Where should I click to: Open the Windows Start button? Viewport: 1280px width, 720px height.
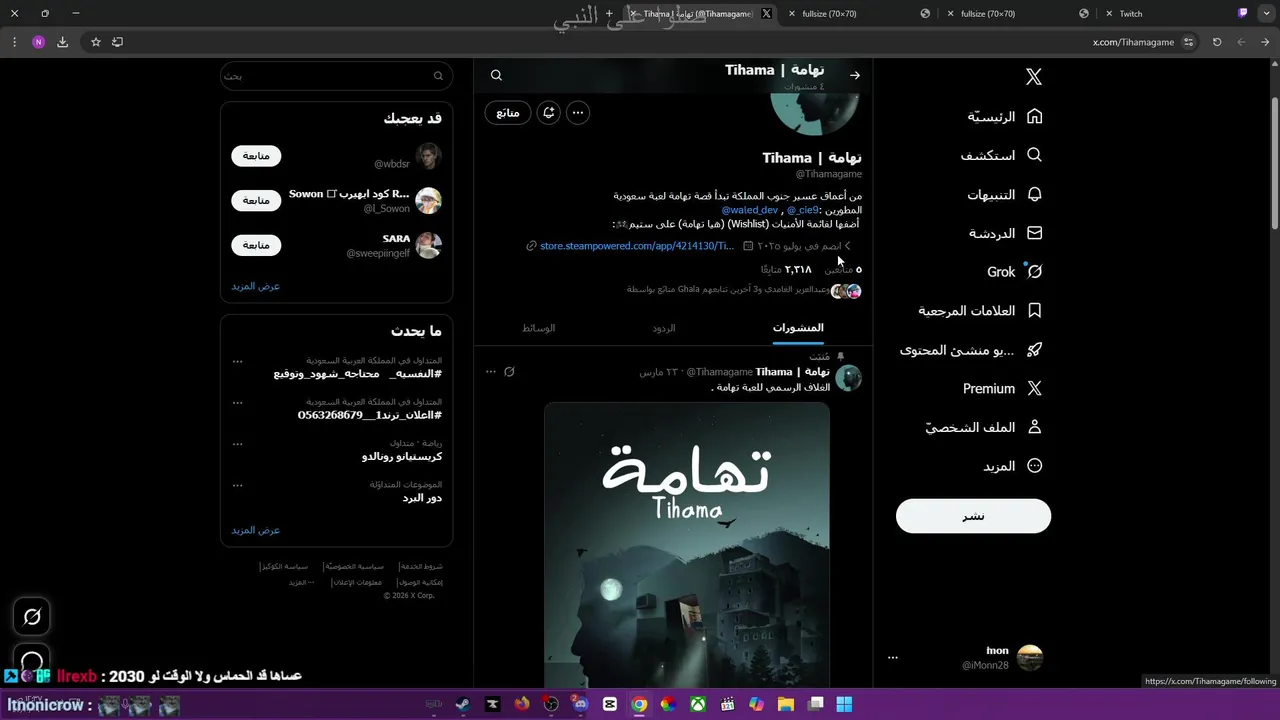coord(845,704)
